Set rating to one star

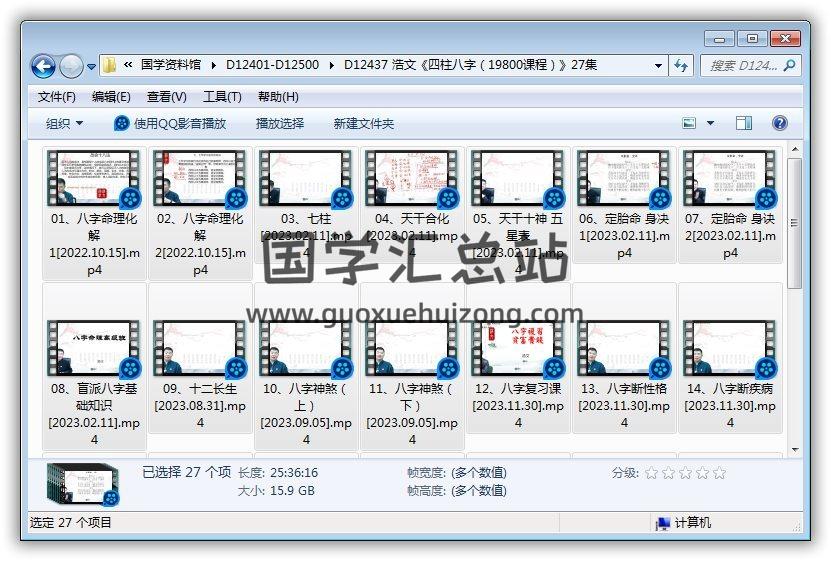tap(652, 473)
